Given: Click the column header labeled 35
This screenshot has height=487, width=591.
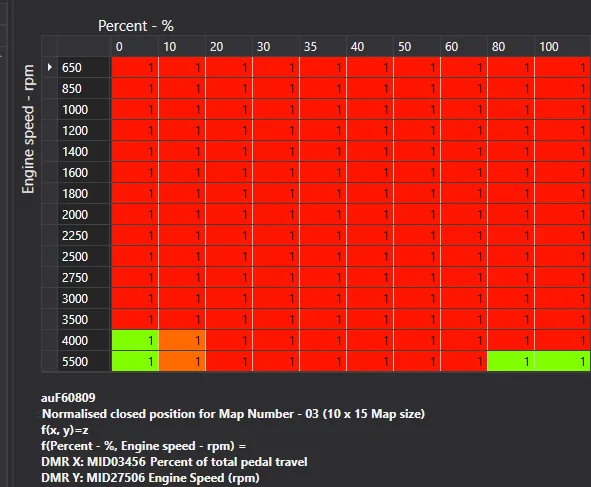Looking at the screenshot, I should pos(323,47).
